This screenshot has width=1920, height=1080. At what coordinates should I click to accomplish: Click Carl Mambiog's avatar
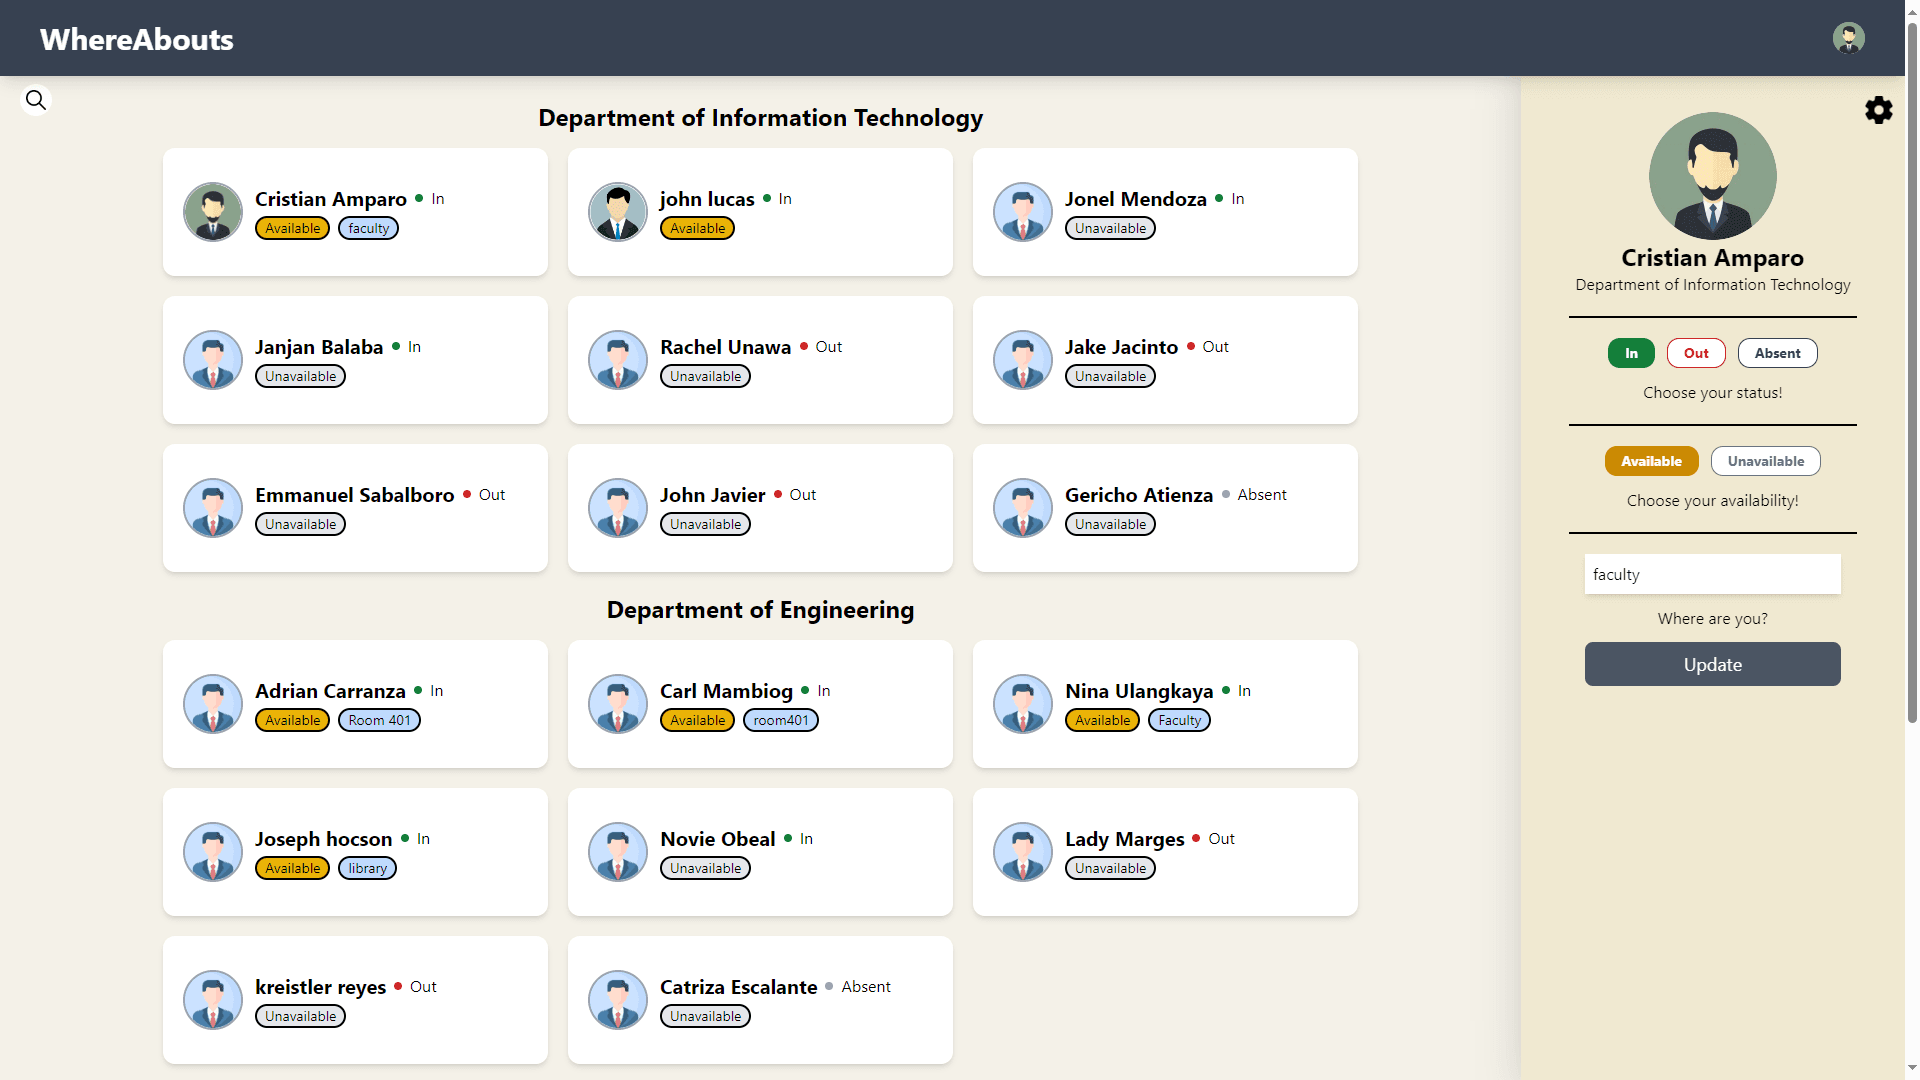[x=618, y=704]
